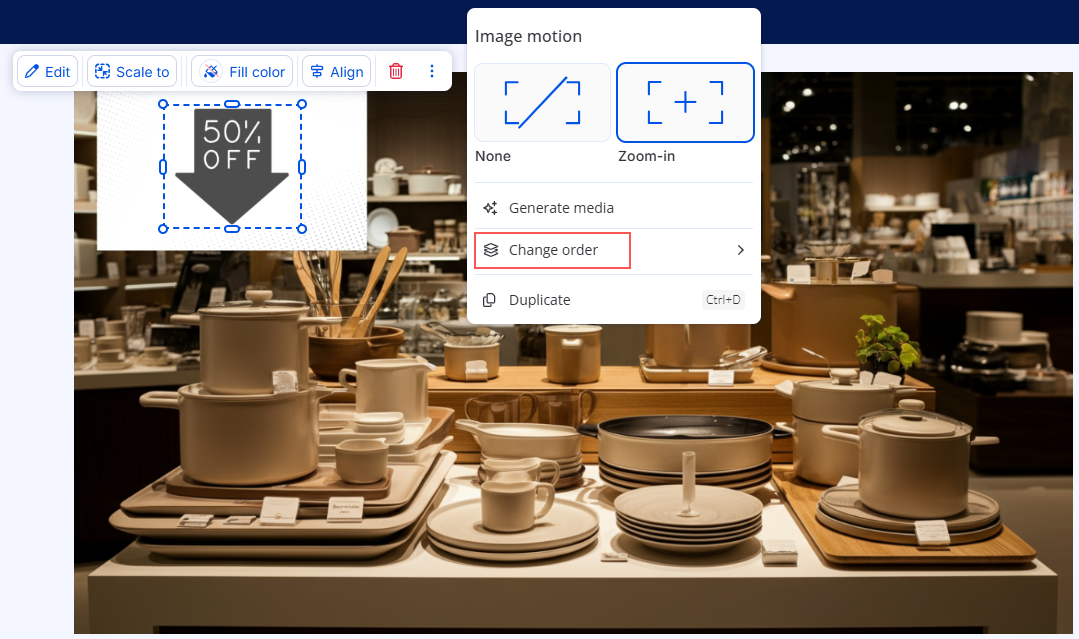Screen dimensions: 1079x639
Task: Expand Change order submenu arrow
Action: click(740, 250)
